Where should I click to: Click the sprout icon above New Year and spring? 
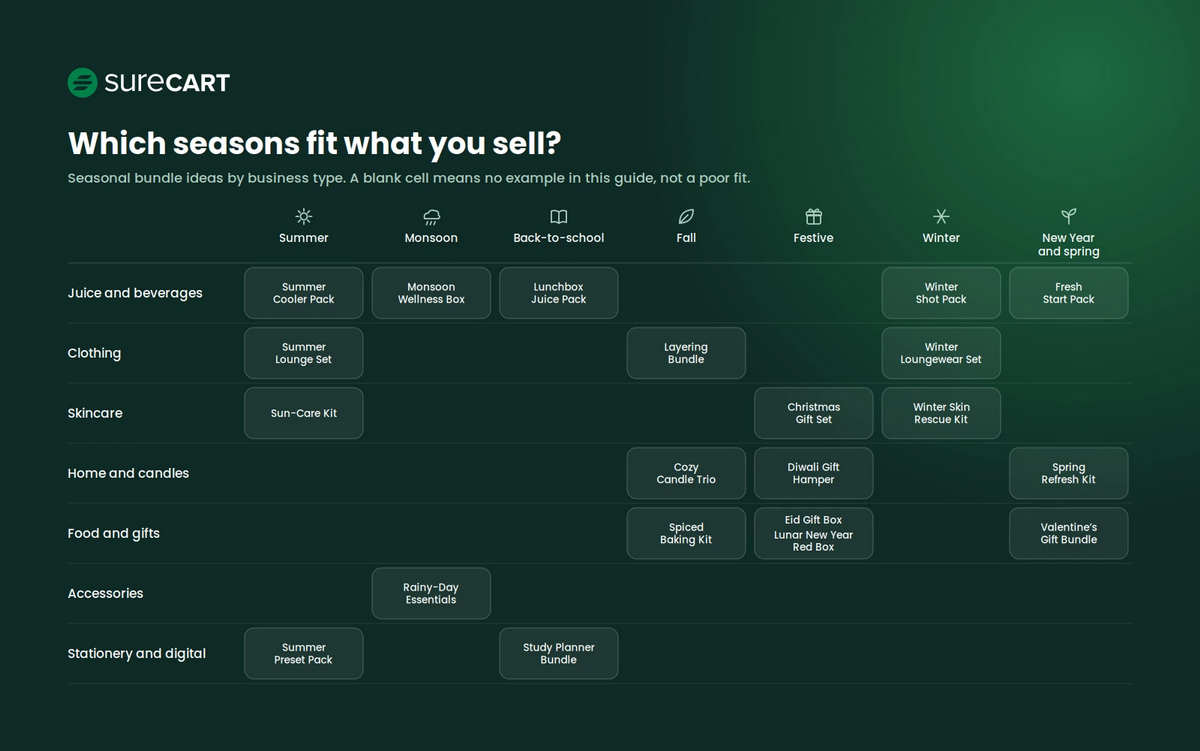coord(1068,215)
